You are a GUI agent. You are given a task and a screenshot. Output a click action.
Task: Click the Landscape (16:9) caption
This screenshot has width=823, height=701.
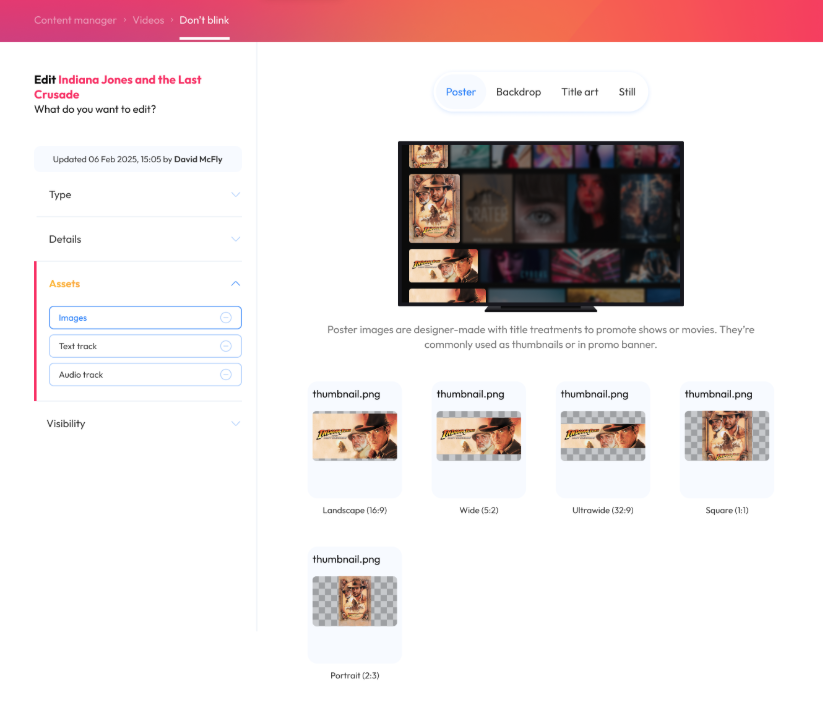[355, 510]
